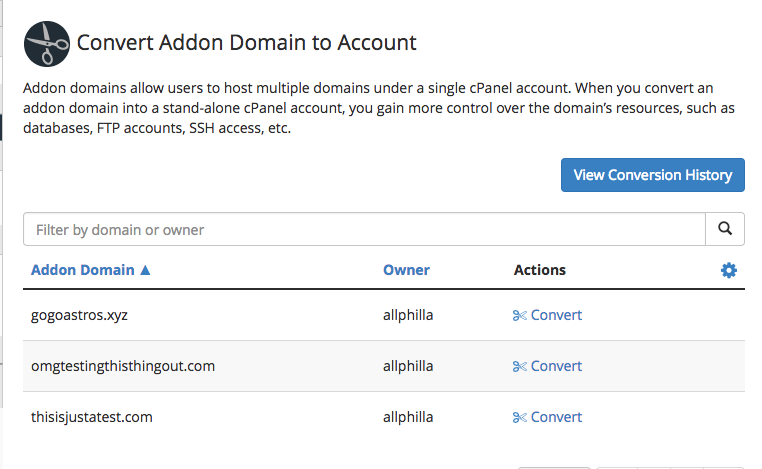Click the magnifying glass search button

point(725,229)
